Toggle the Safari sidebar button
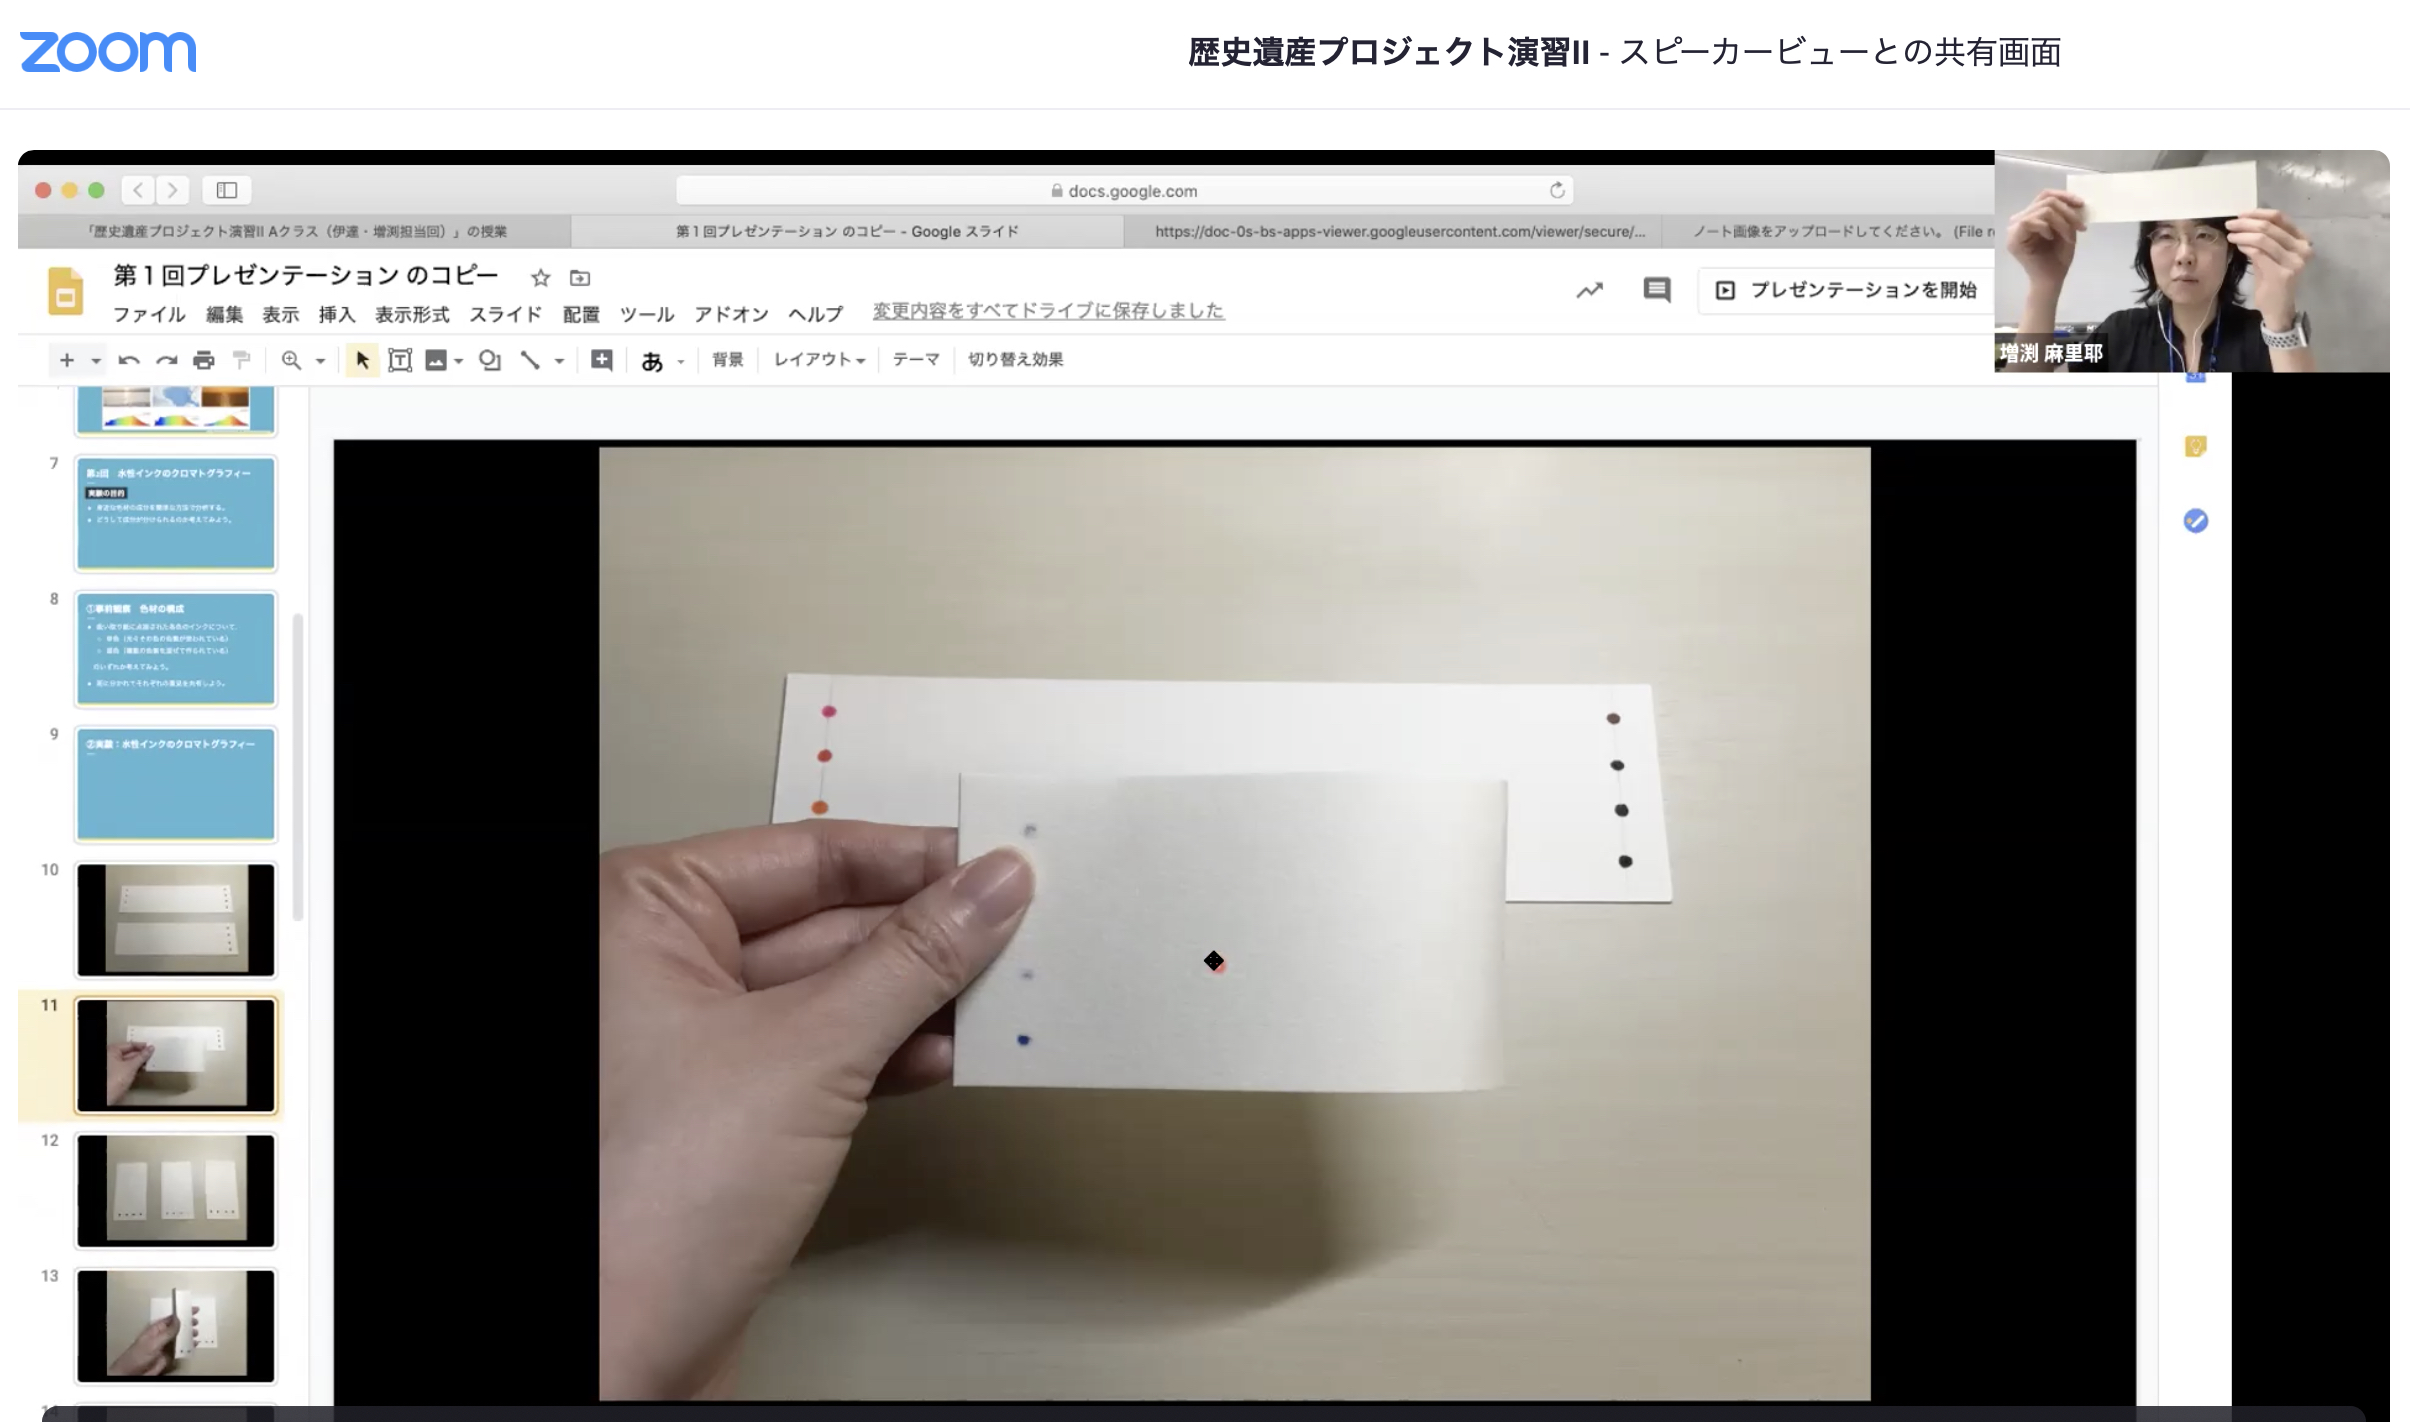Viewport: 2410px width, 1422px height. [x=227, y=190]
